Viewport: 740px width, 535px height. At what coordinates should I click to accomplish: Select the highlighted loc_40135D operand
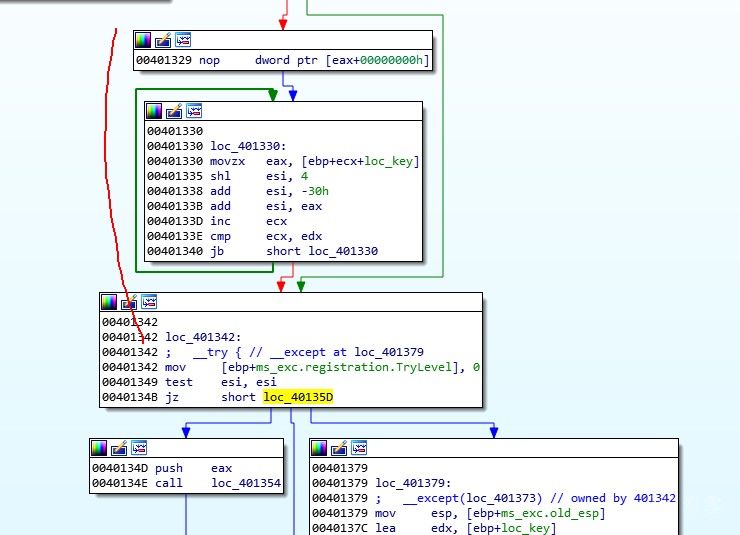[298, 397]
